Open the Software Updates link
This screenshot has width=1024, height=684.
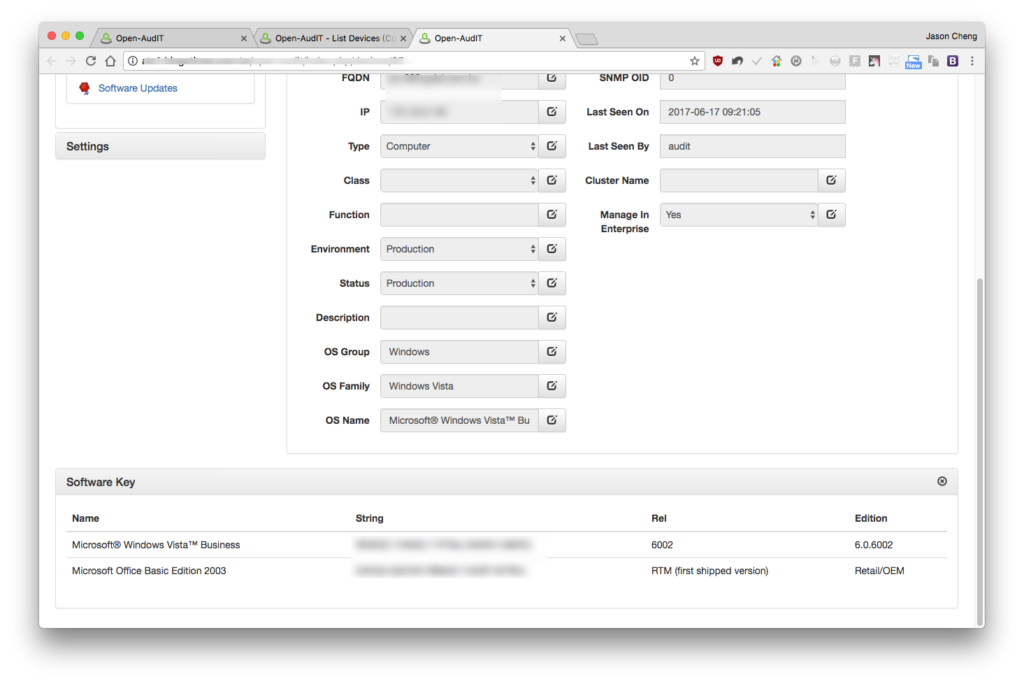138,88
